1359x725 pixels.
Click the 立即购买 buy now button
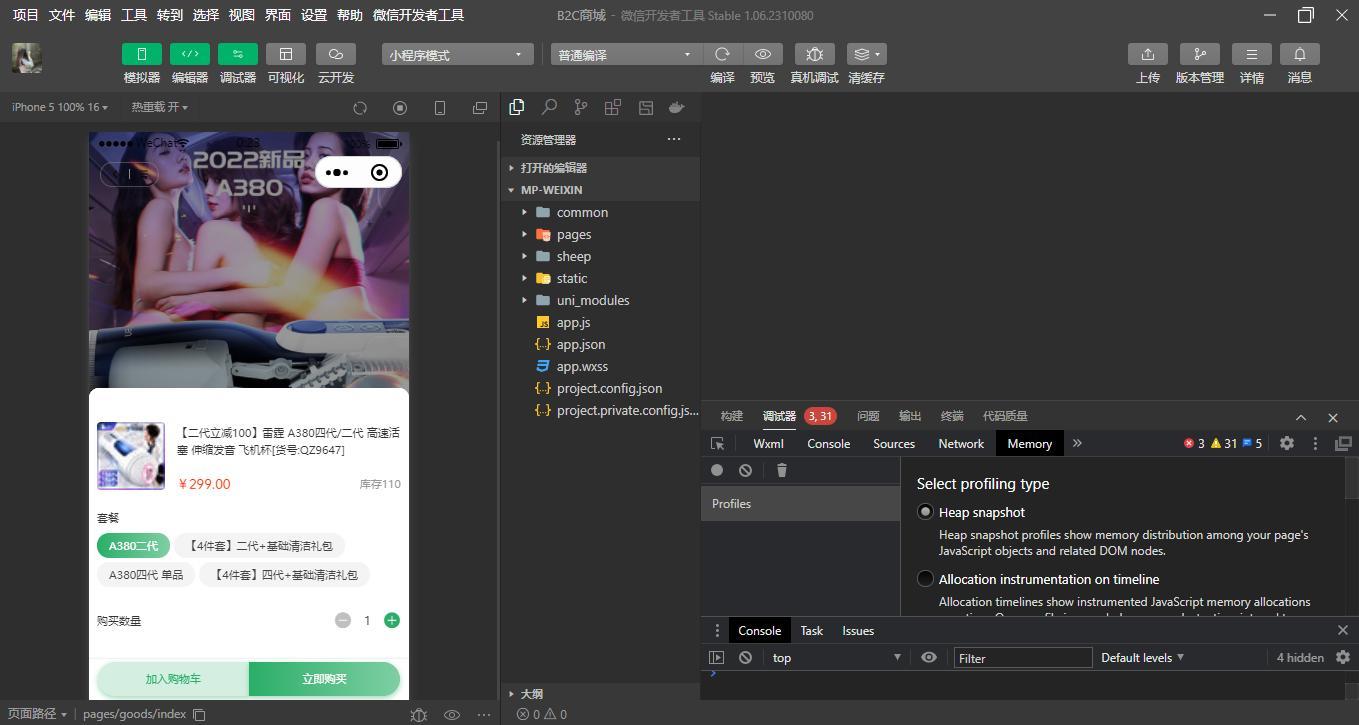(x=324, y=679)
